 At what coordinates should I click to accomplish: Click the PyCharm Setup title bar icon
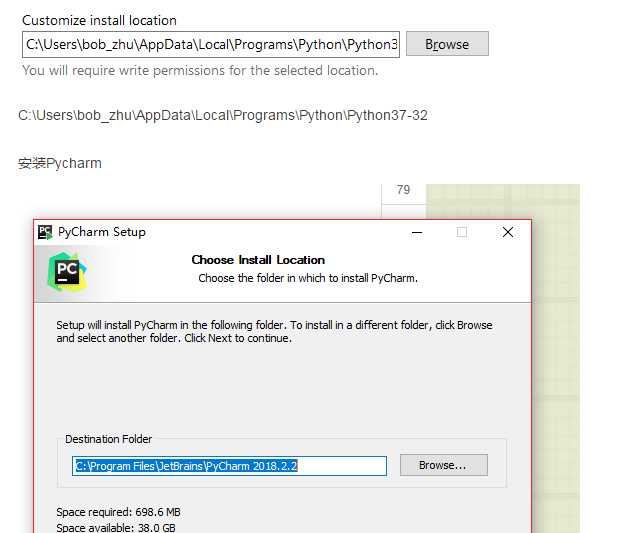tap(45, 232)
